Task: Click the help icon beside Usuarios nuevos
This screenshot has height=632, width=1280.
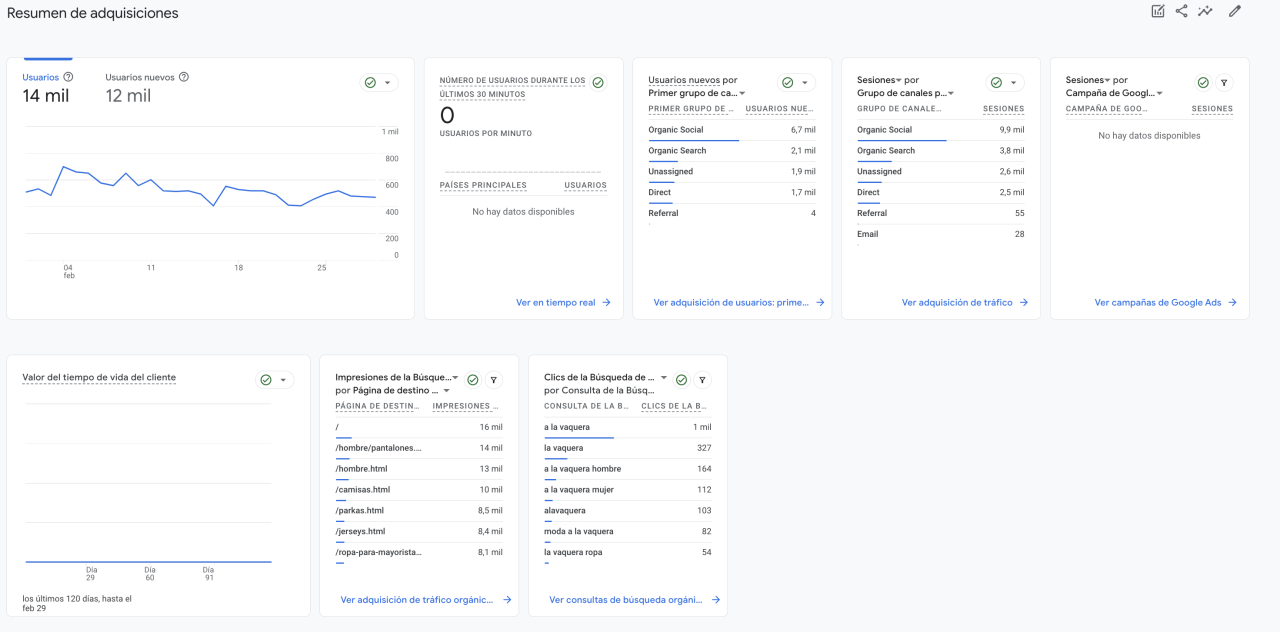Action: click(184, 77)
